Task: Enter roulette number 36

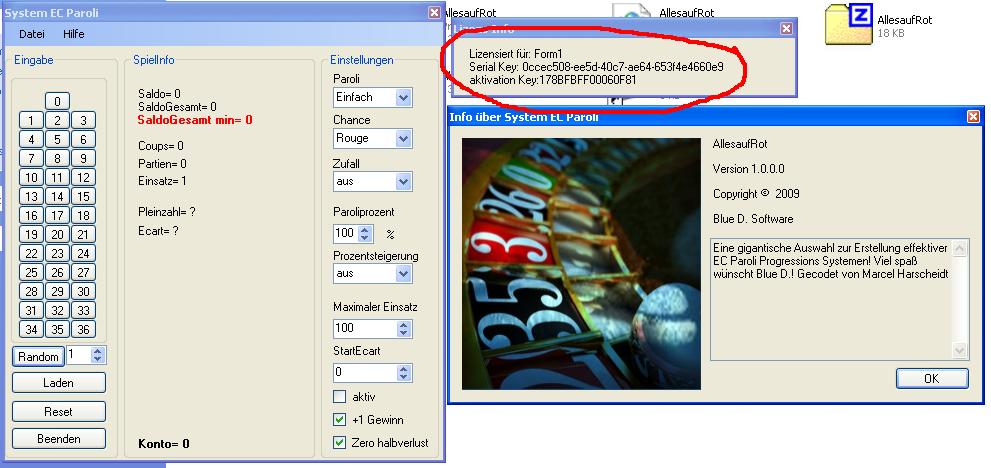Action: (x=83, y=329)
